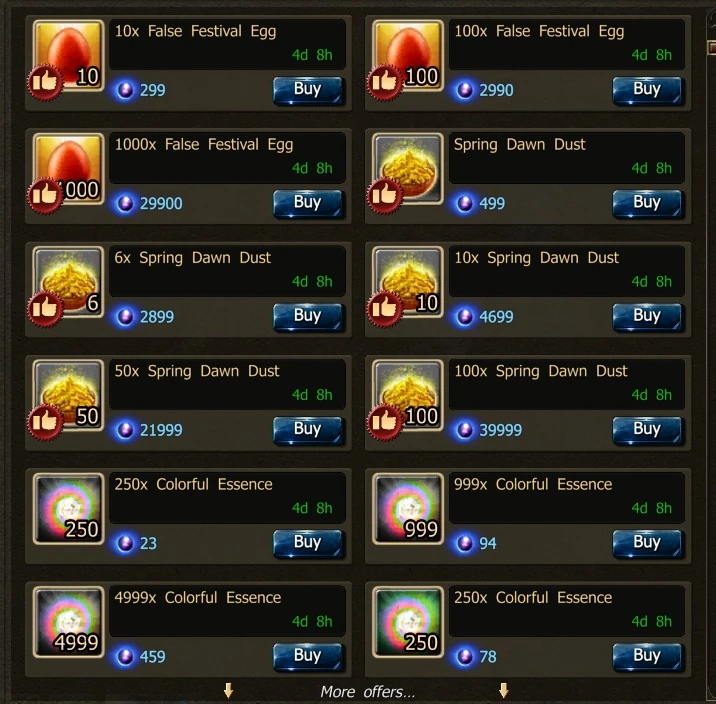This screenshot has width=716, height=704.
Task: Click the 4999x Colorful Essence item icon
Action: point(68,622)
